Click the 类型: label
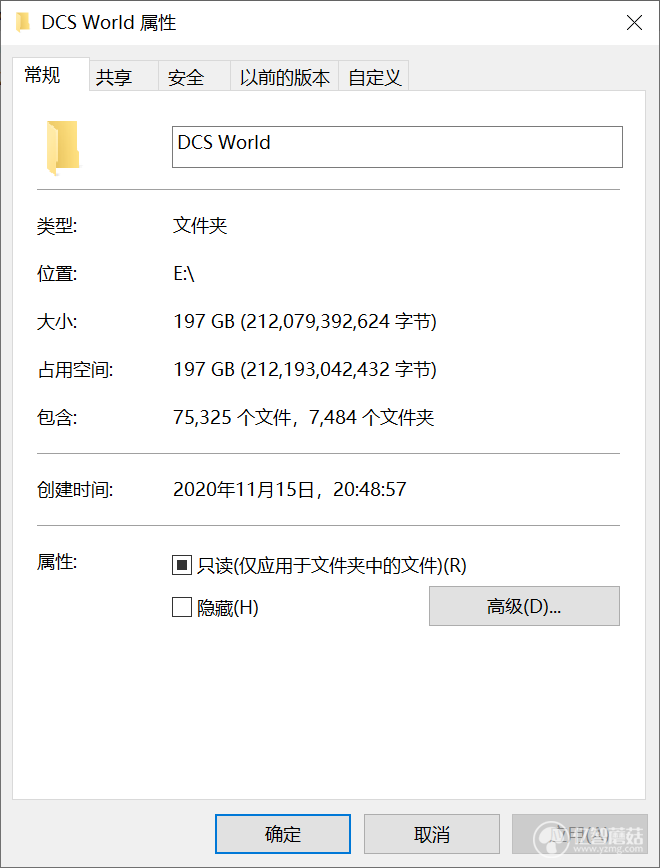Viewport: 660px width, 868px height. pyautogui.click(x=57, y=226)
